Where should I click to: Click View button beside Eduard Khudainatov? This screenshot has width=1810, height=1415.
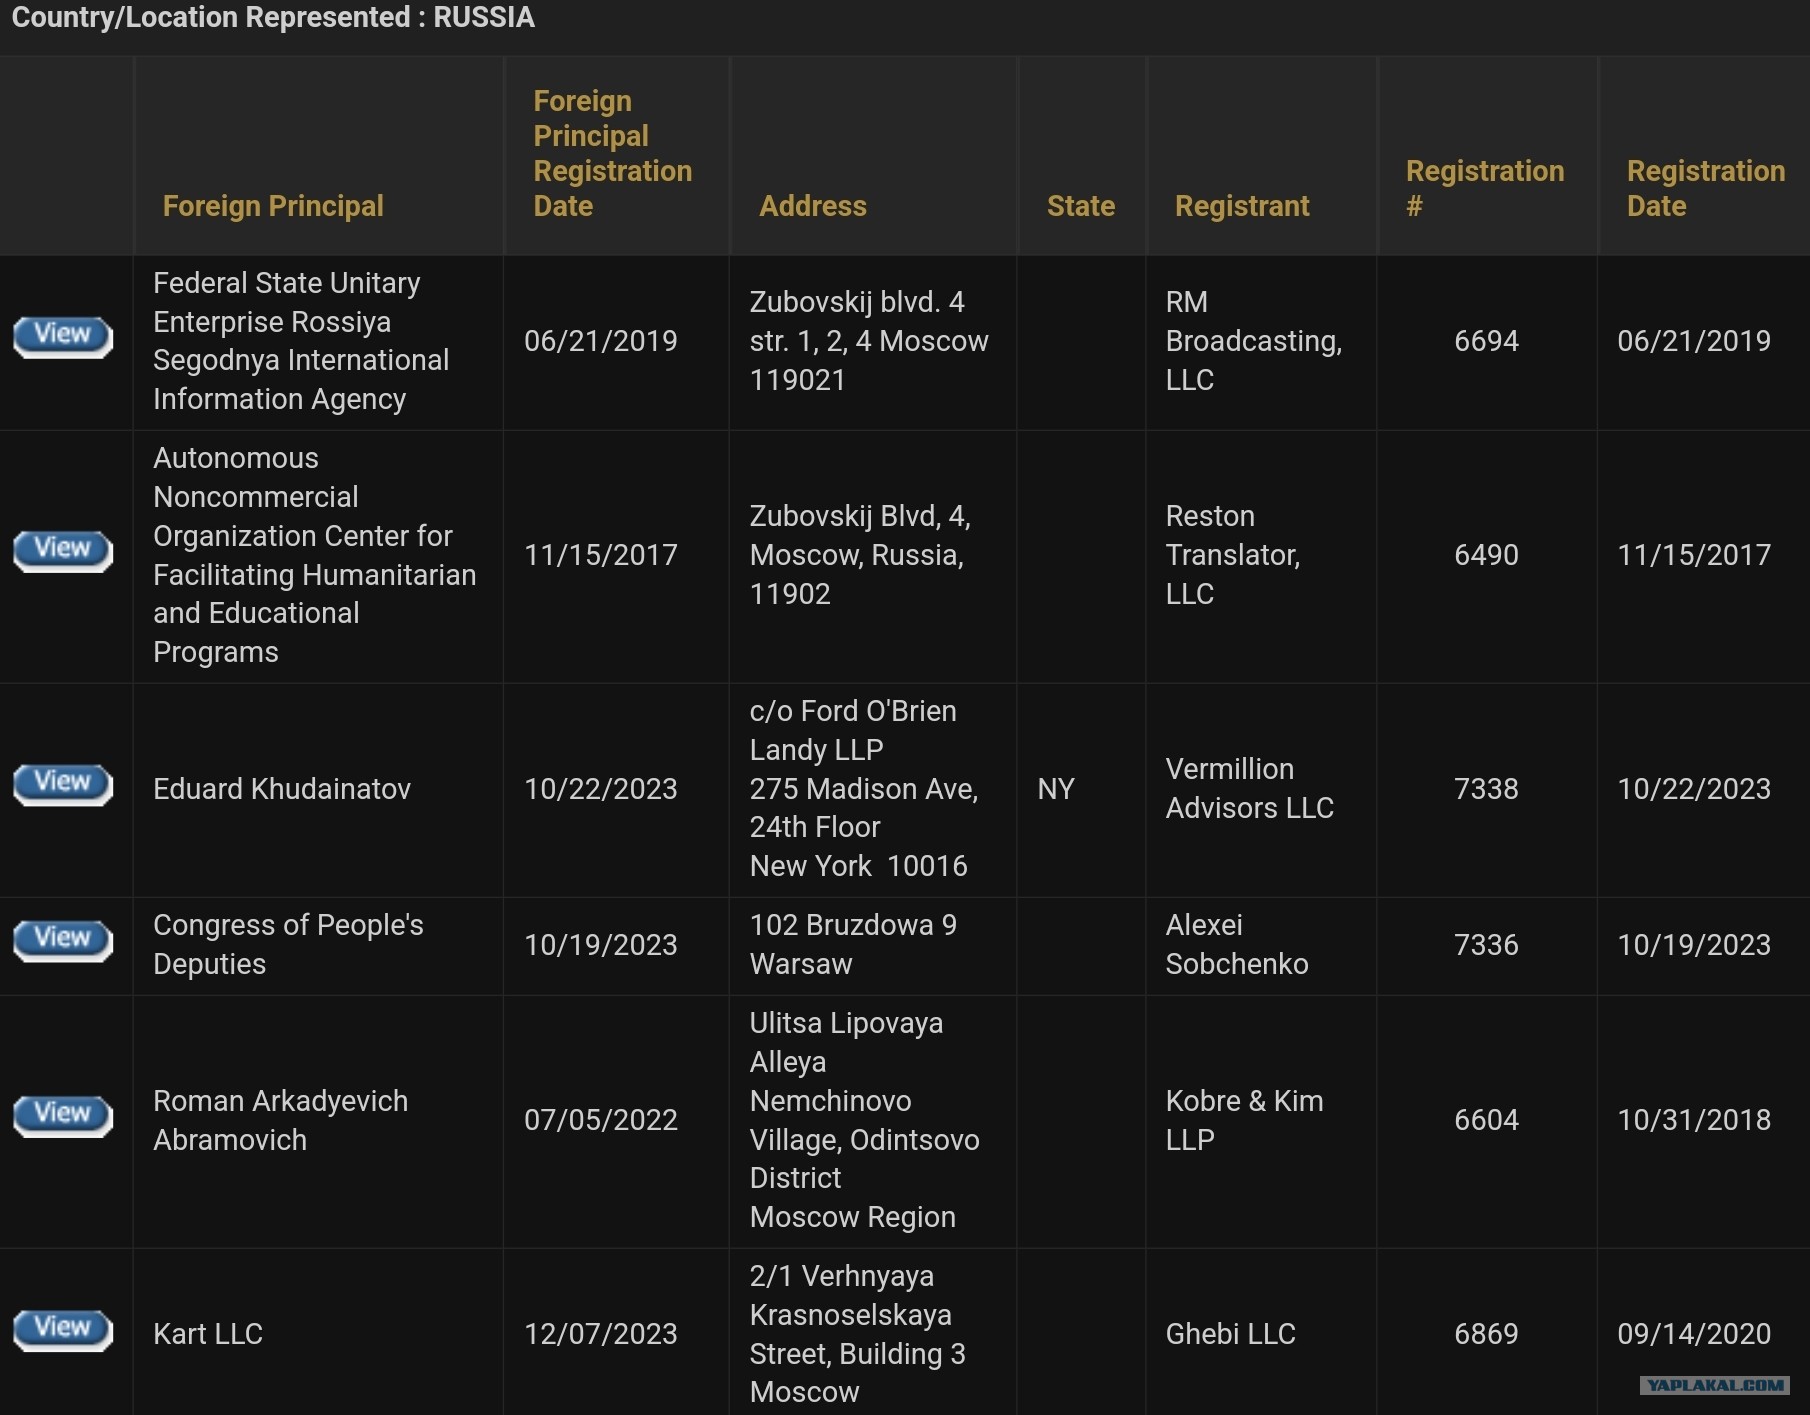pos(63,784)
